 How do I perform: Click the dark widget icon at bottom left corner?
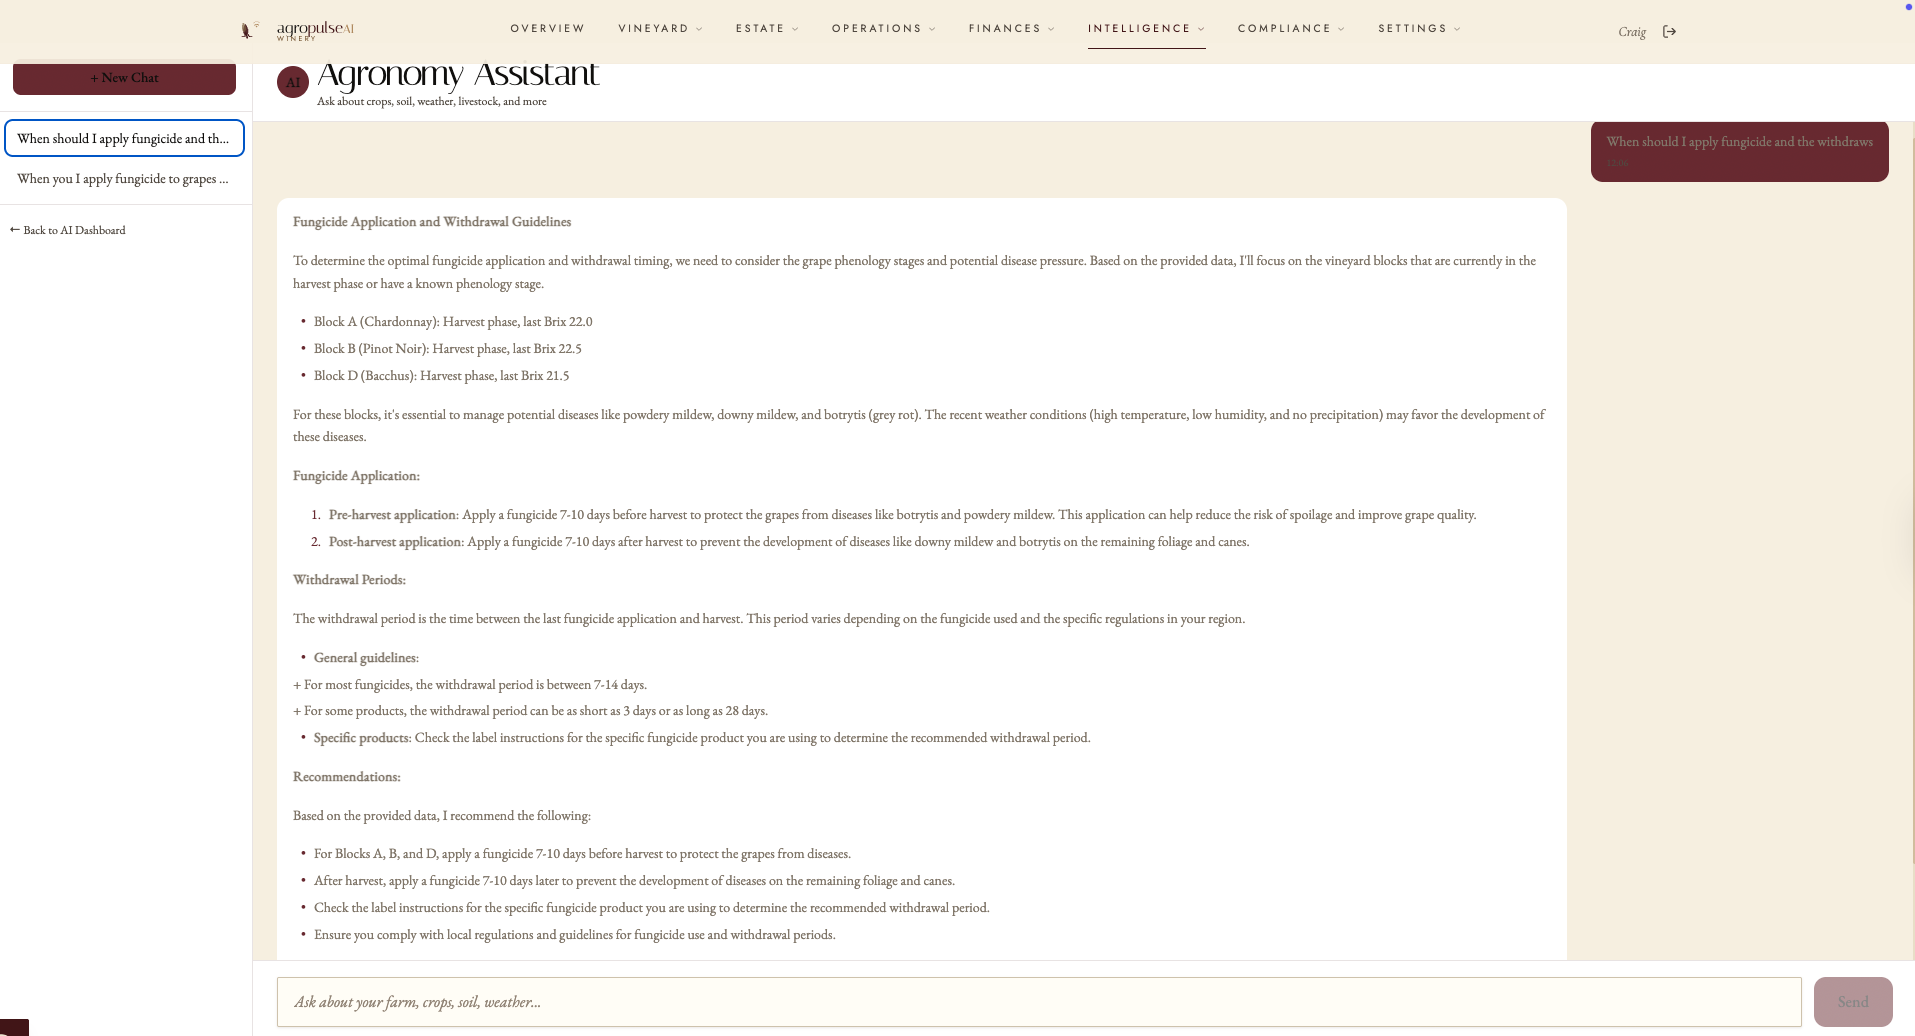pyautogui.click(x=14, y=1027)
